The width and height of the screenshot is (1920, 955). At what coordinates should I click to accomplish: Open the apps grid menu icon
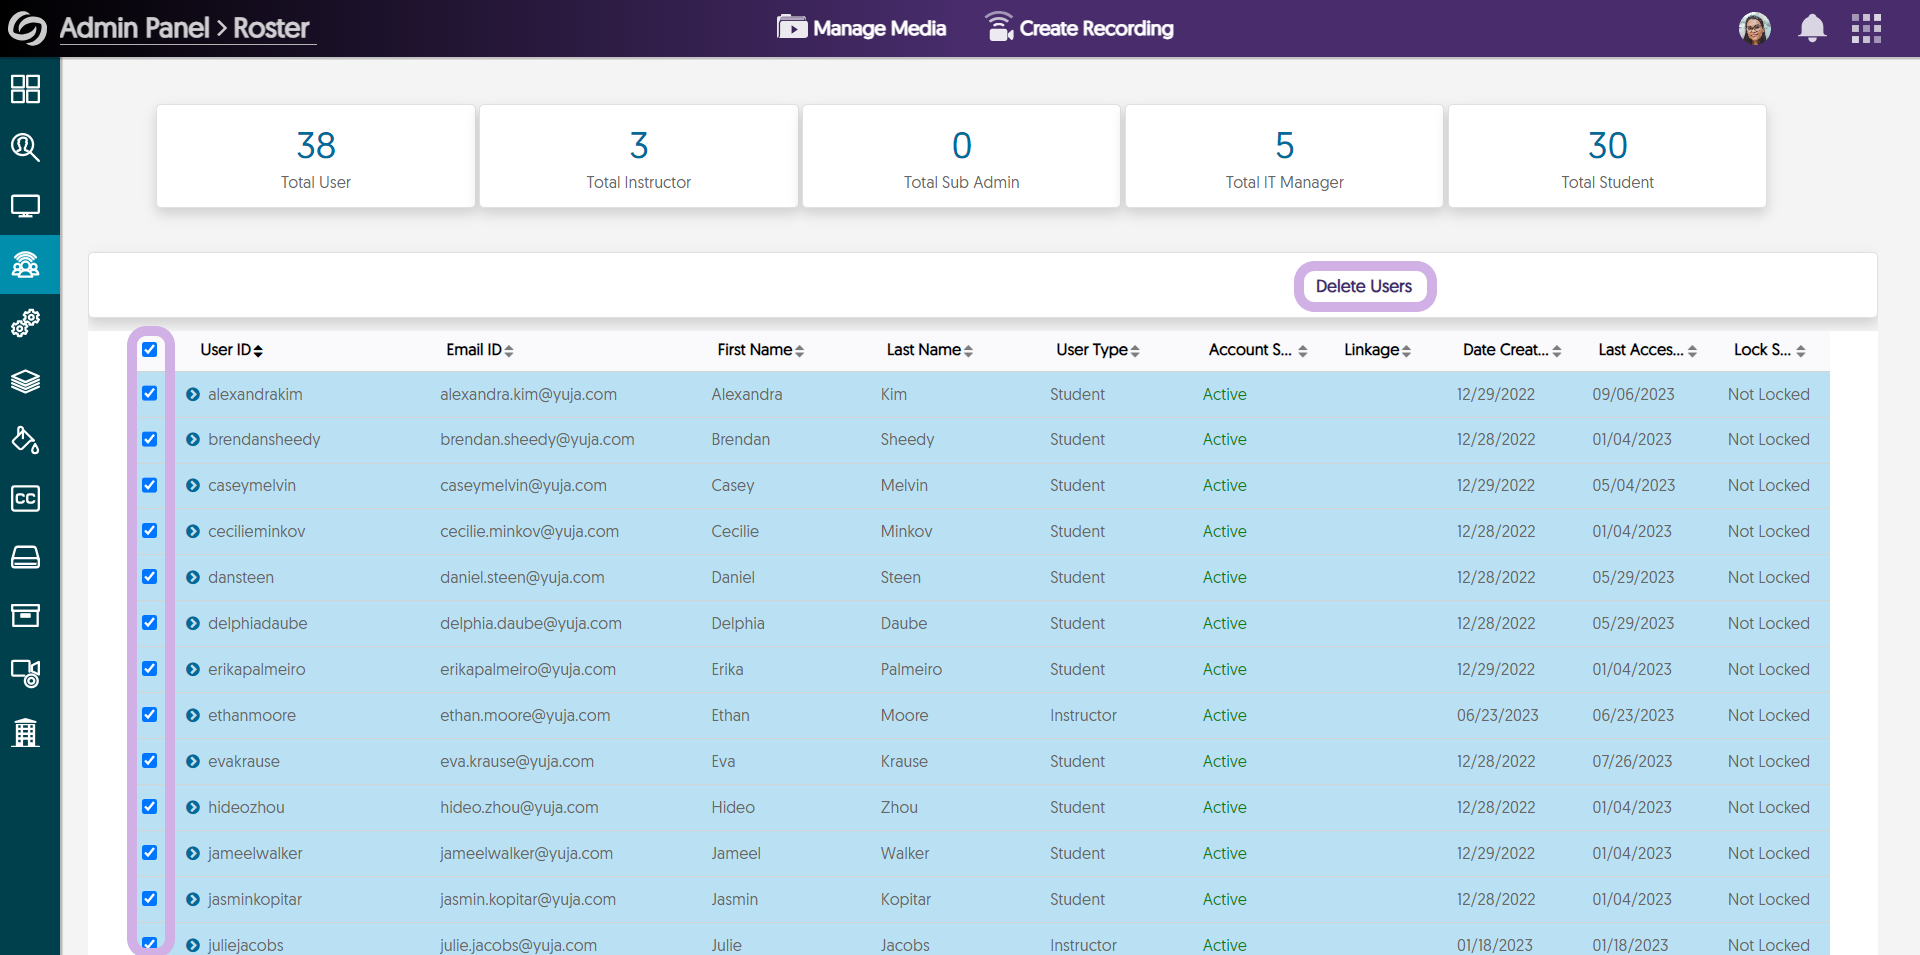pos(1865,28)
